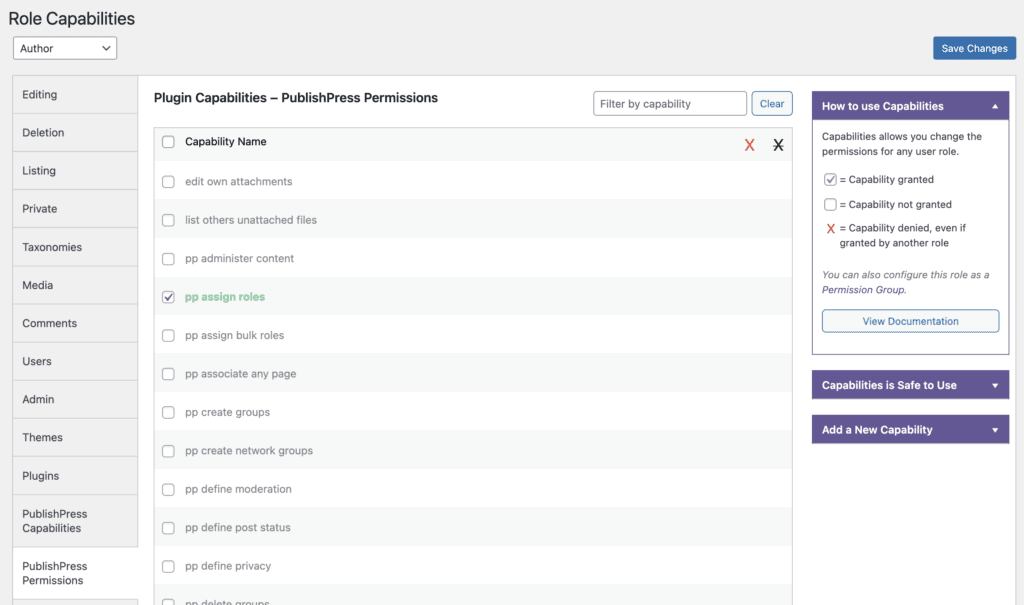Open the View Documentation page
1024x605 pixels.
[909, 320]
